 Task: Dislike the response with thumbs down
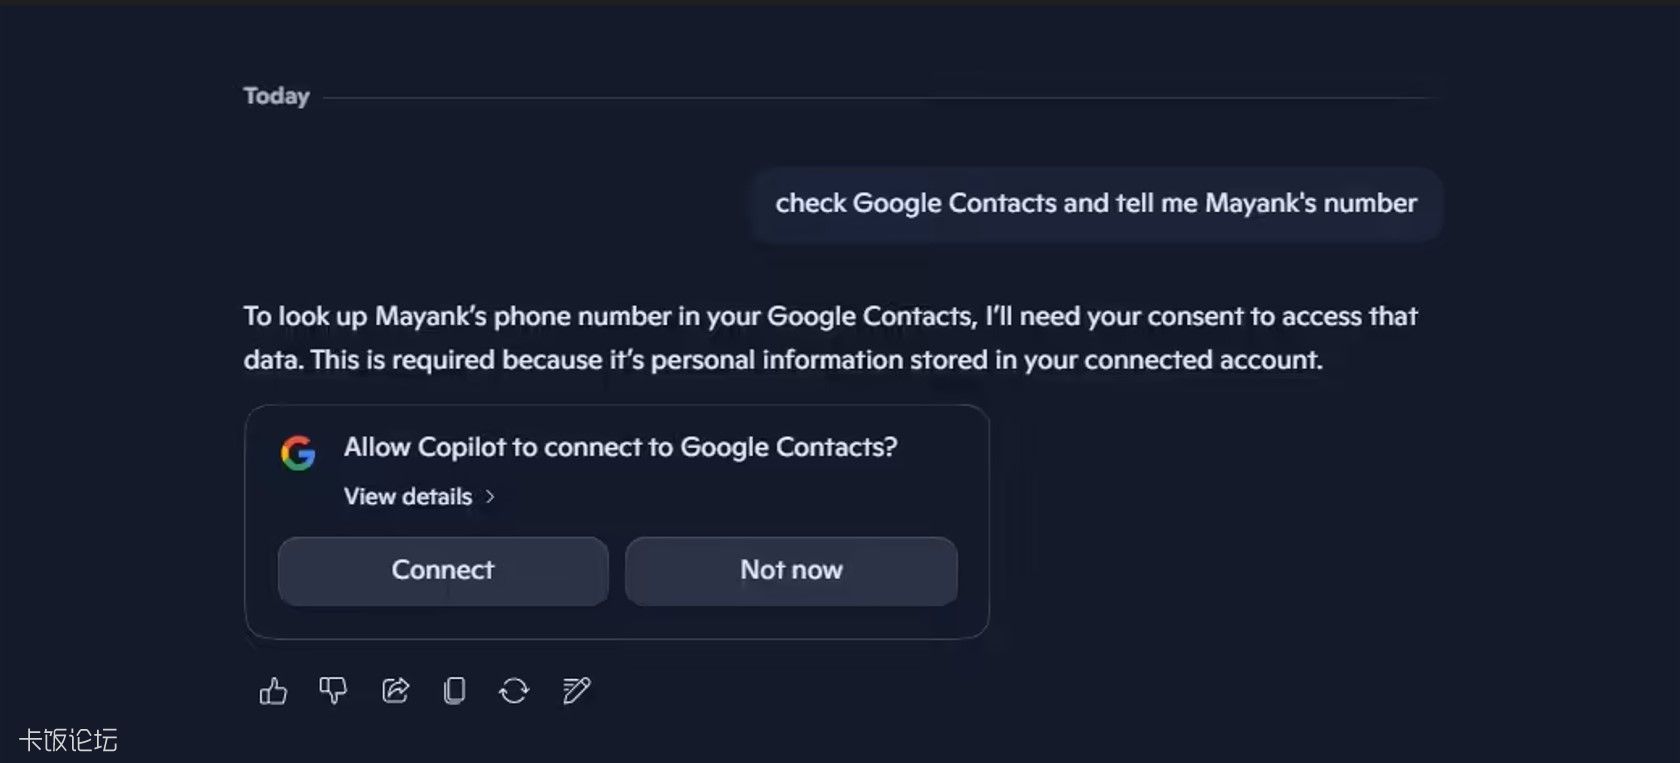pyautogui.click(x=333, y=690)
